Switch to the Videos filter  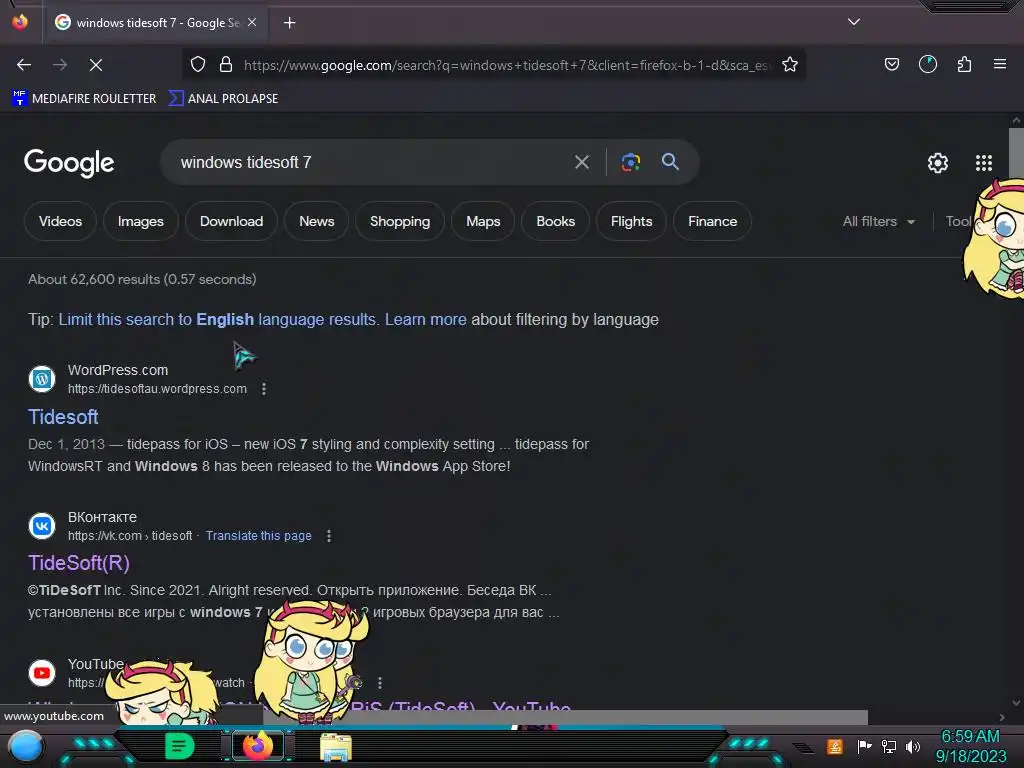pos(60,221)
